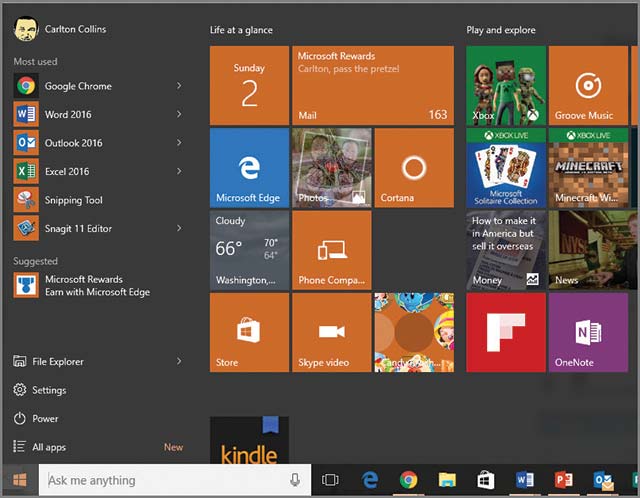Launch the Skype video tile

pyautogui.click(x=331, y=331)
